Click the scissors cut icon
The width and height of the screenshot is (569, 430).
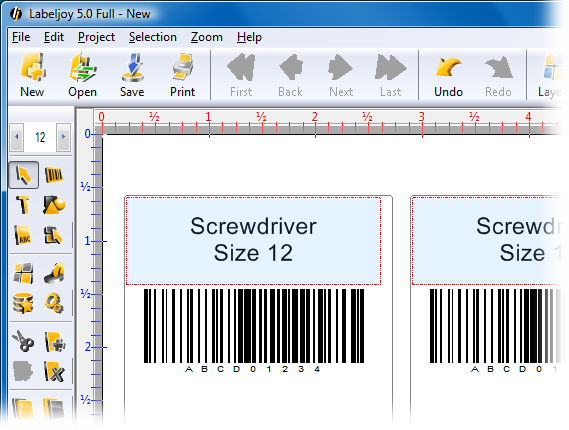[x=23, y=341]
